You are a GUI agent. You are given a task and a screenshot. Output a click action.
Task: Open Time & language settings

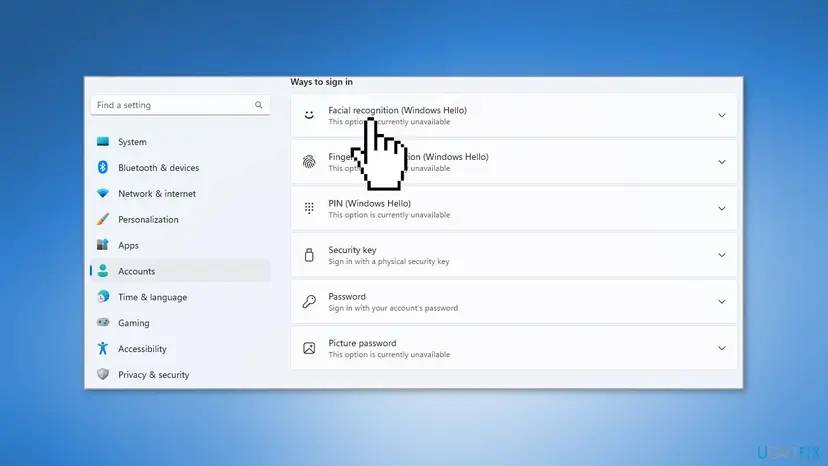[x=181, y=297]
